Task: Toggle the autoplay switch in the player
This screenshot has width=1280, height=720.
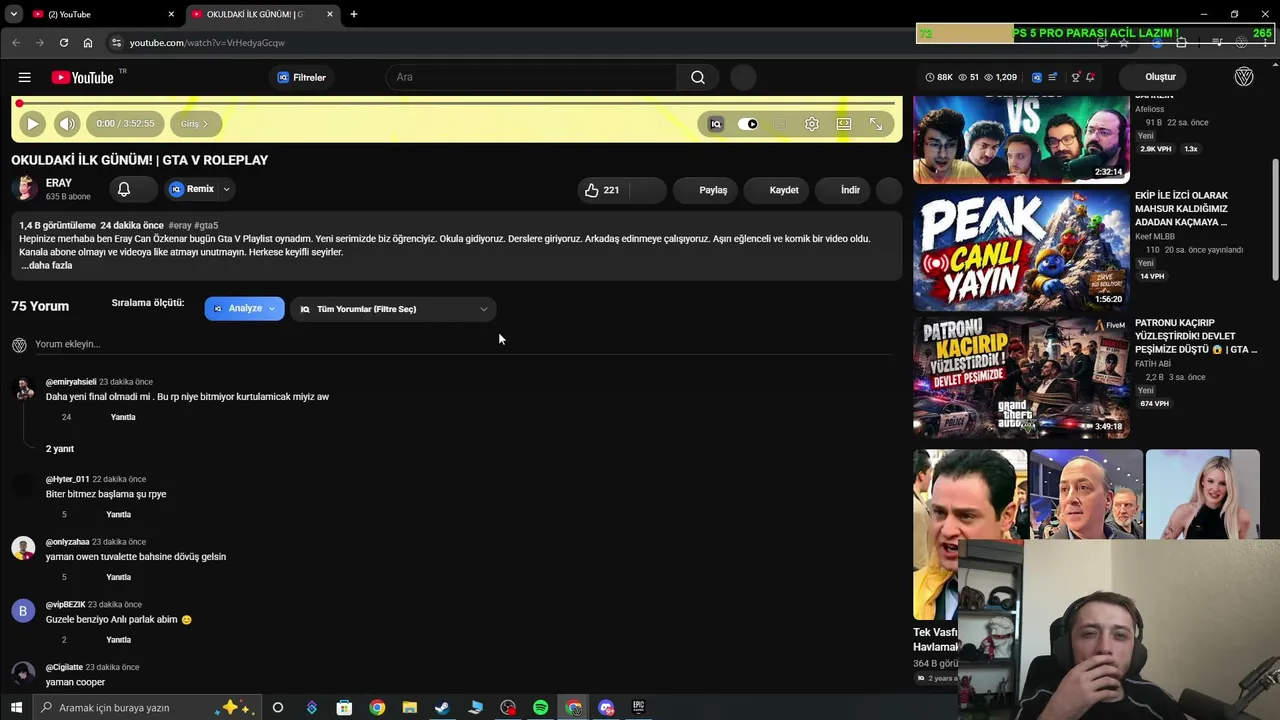Action: tap(748, 124)
